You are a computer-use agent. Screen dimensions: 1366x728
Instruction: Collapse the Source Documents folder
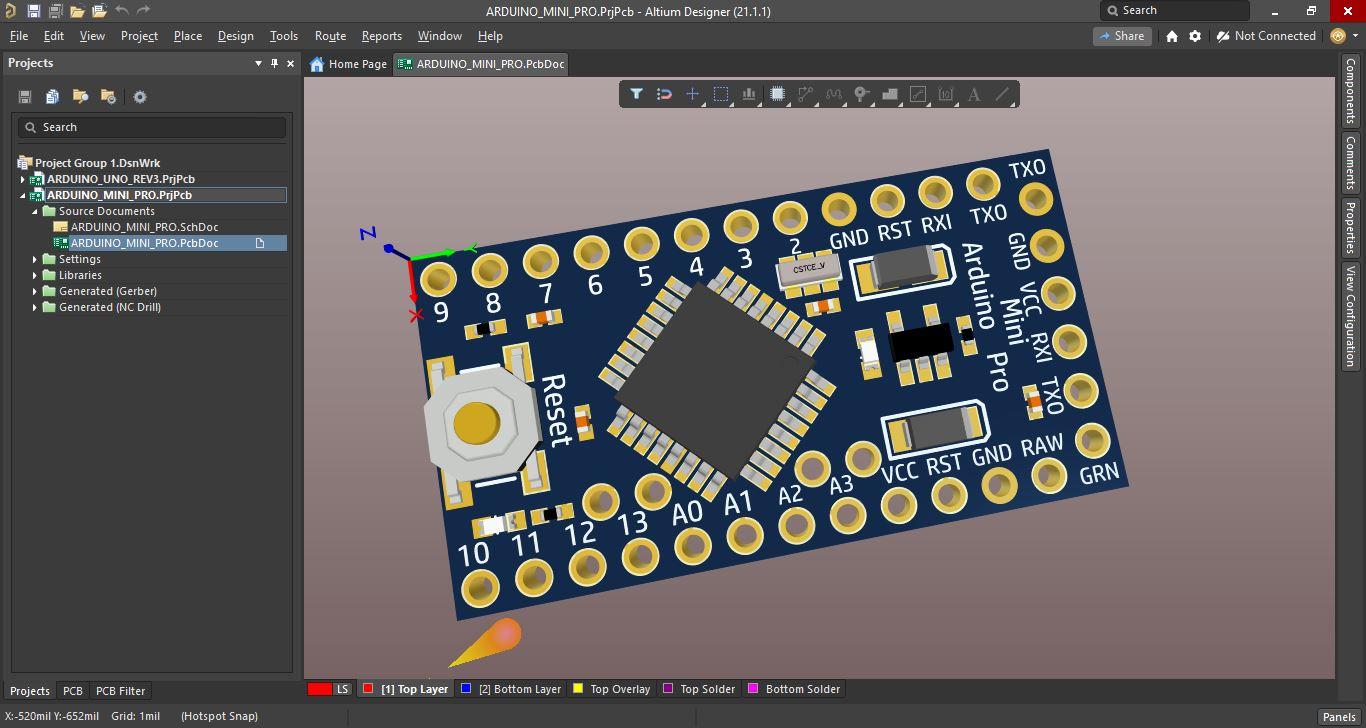click(x=35, y=211)
